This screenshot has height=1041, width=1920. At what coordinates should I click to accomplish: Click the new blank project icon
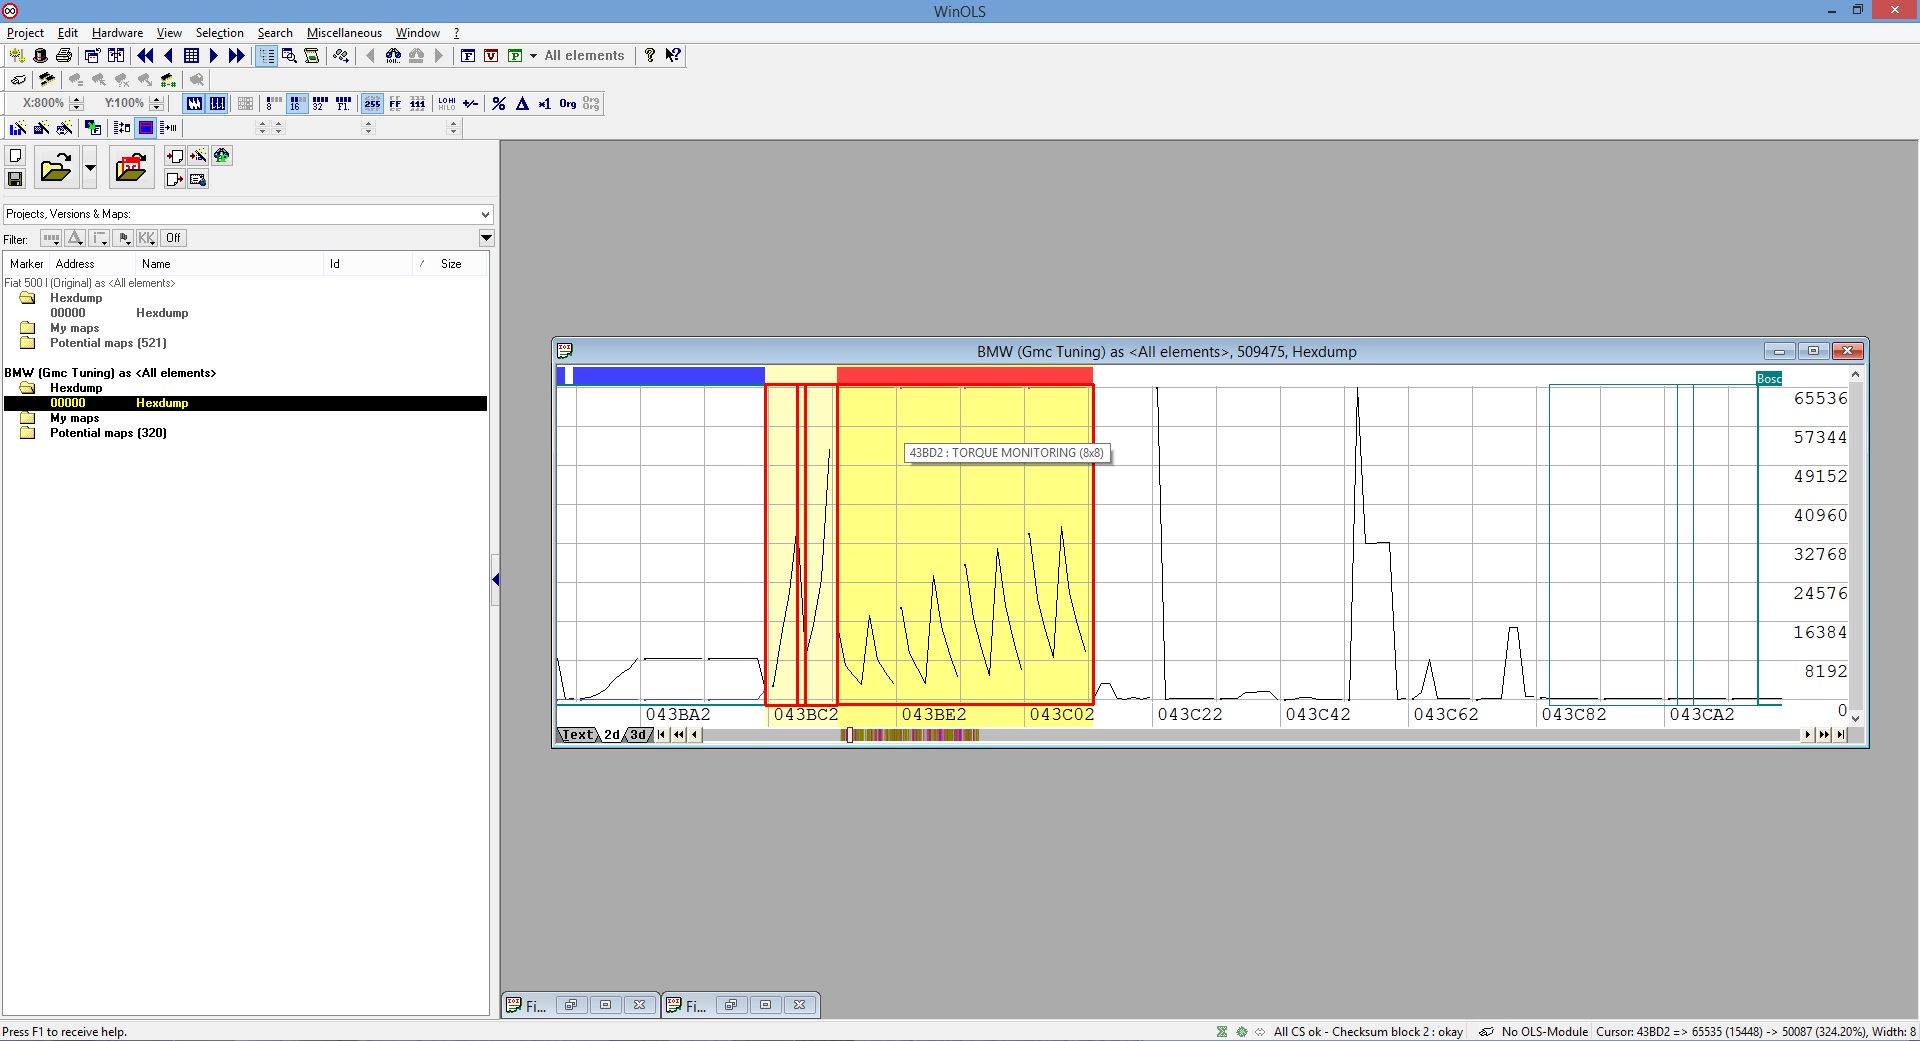(x=15, y=156)
